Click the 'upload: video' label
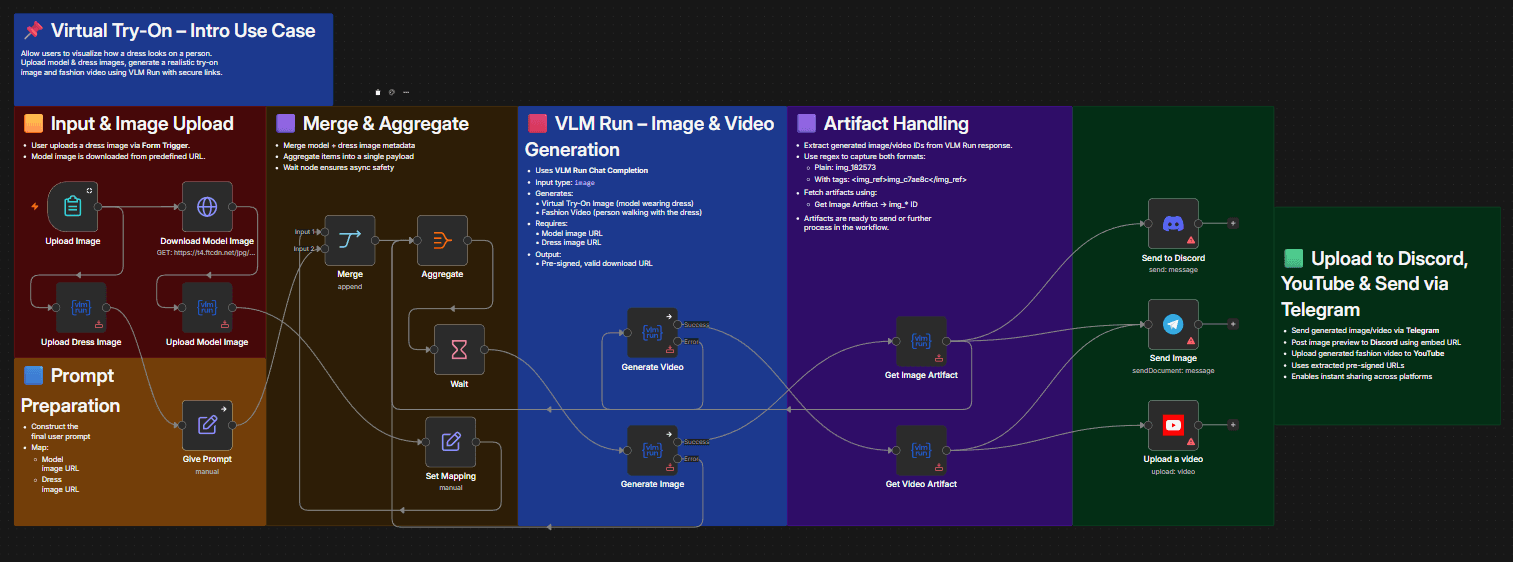 click(1173, 471)
